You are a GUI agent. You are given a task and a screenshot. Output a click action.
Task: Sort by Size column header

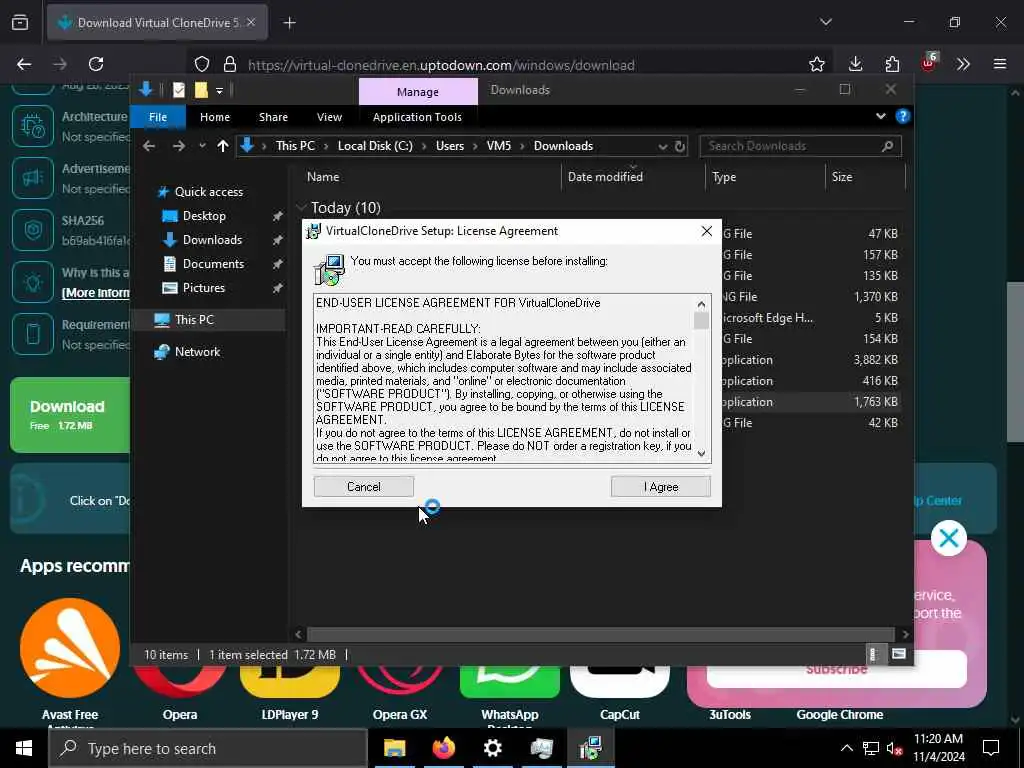tap(842, 177)
